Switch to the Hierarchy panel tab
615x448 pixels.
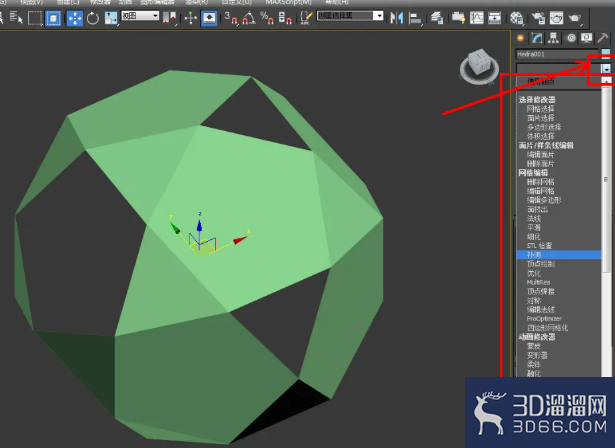pos(553,38)
